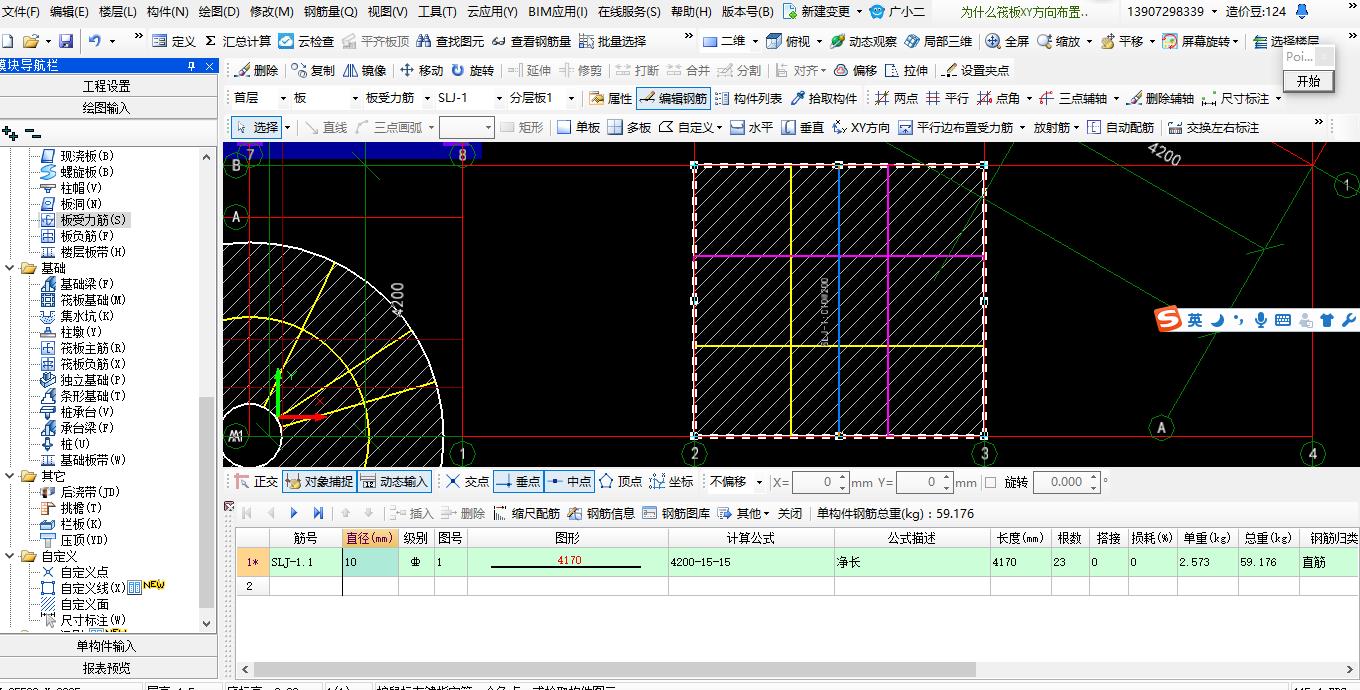Open BIM应用(I) menu
1360x690 pixels.
558,12
